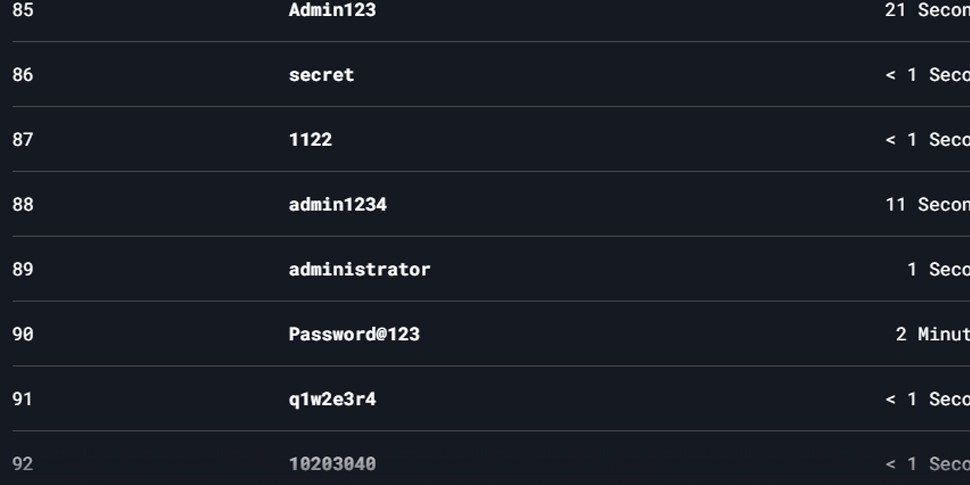
Task: Click the "2 Minutes" crack time
Action: [933, 335]
